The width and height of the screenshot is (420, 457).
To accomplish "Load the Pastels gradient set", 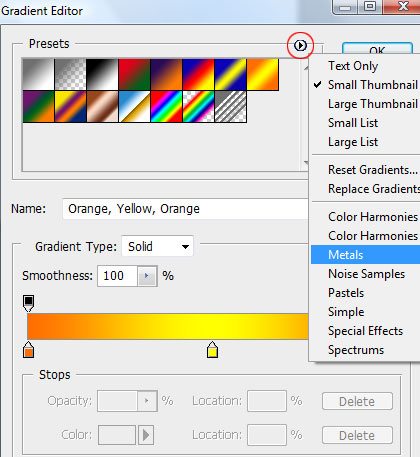I will [366, 293].
